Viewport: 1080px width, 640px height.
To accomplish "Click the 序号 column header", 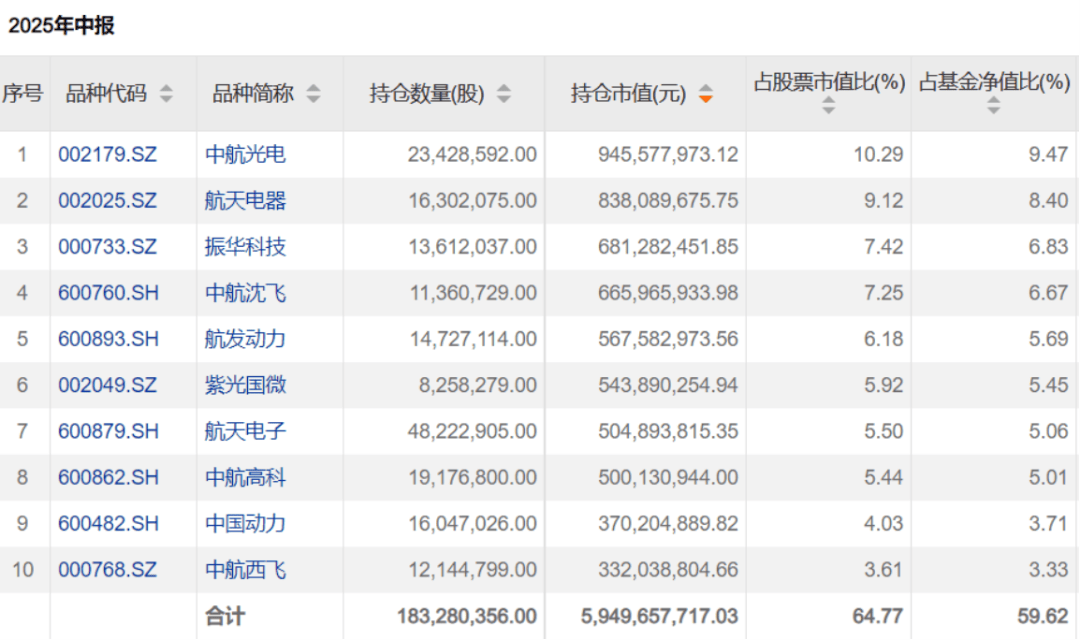I will (23, 93).
